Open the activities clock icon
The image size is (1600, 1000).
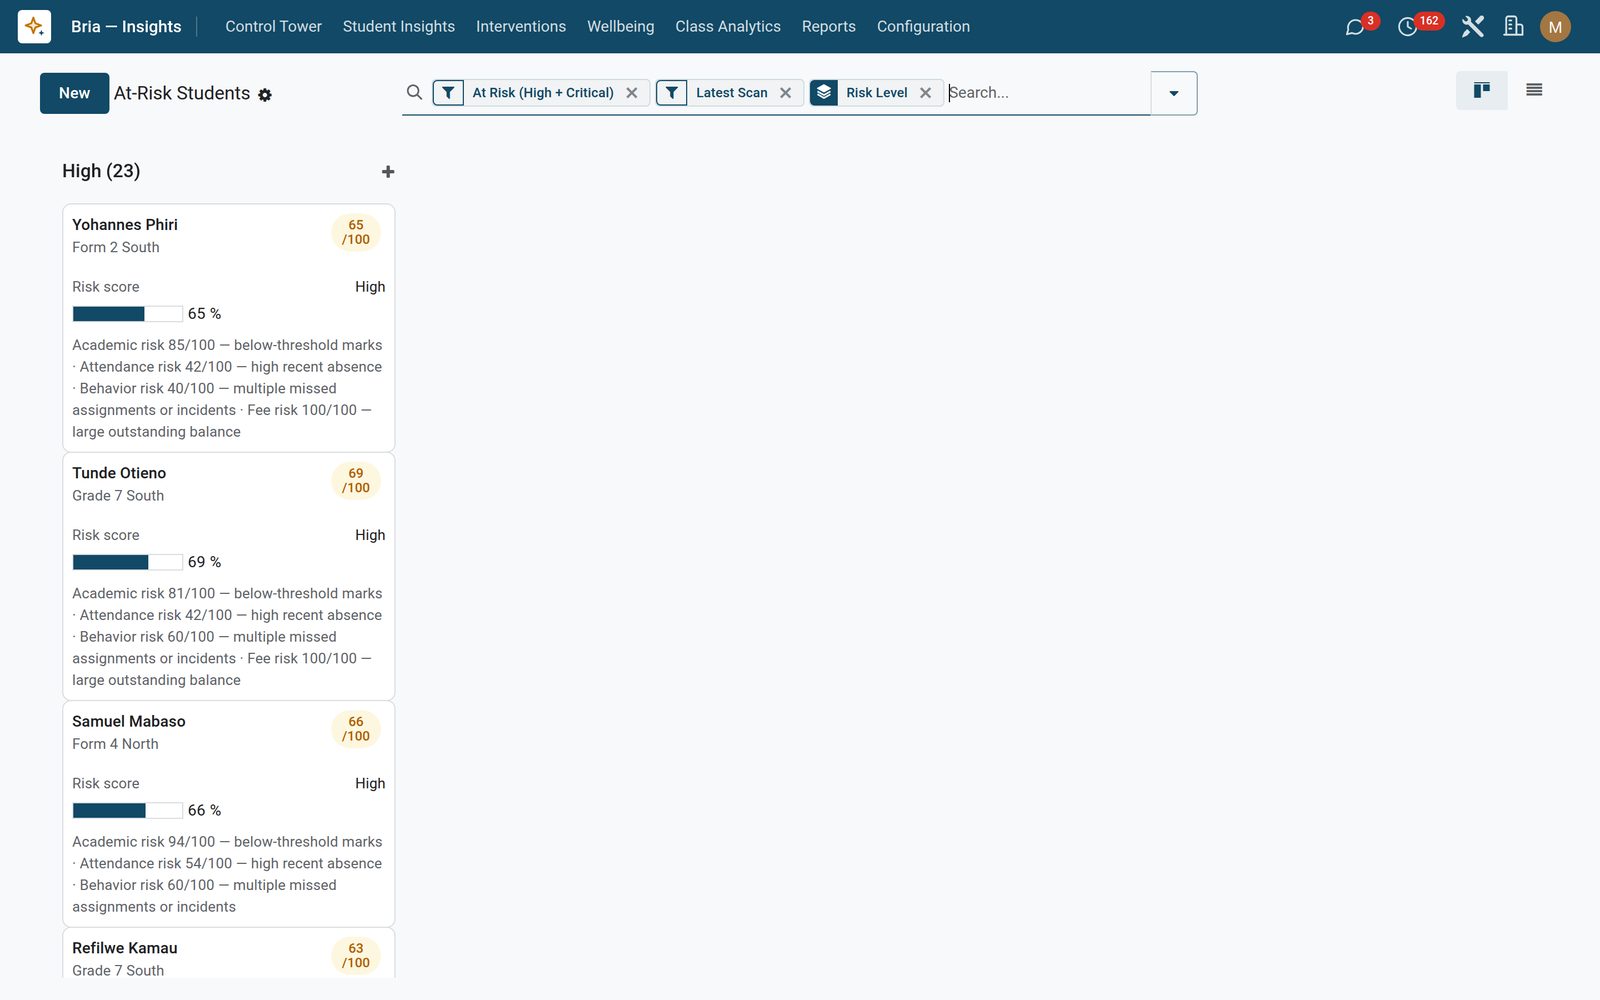1407,27
